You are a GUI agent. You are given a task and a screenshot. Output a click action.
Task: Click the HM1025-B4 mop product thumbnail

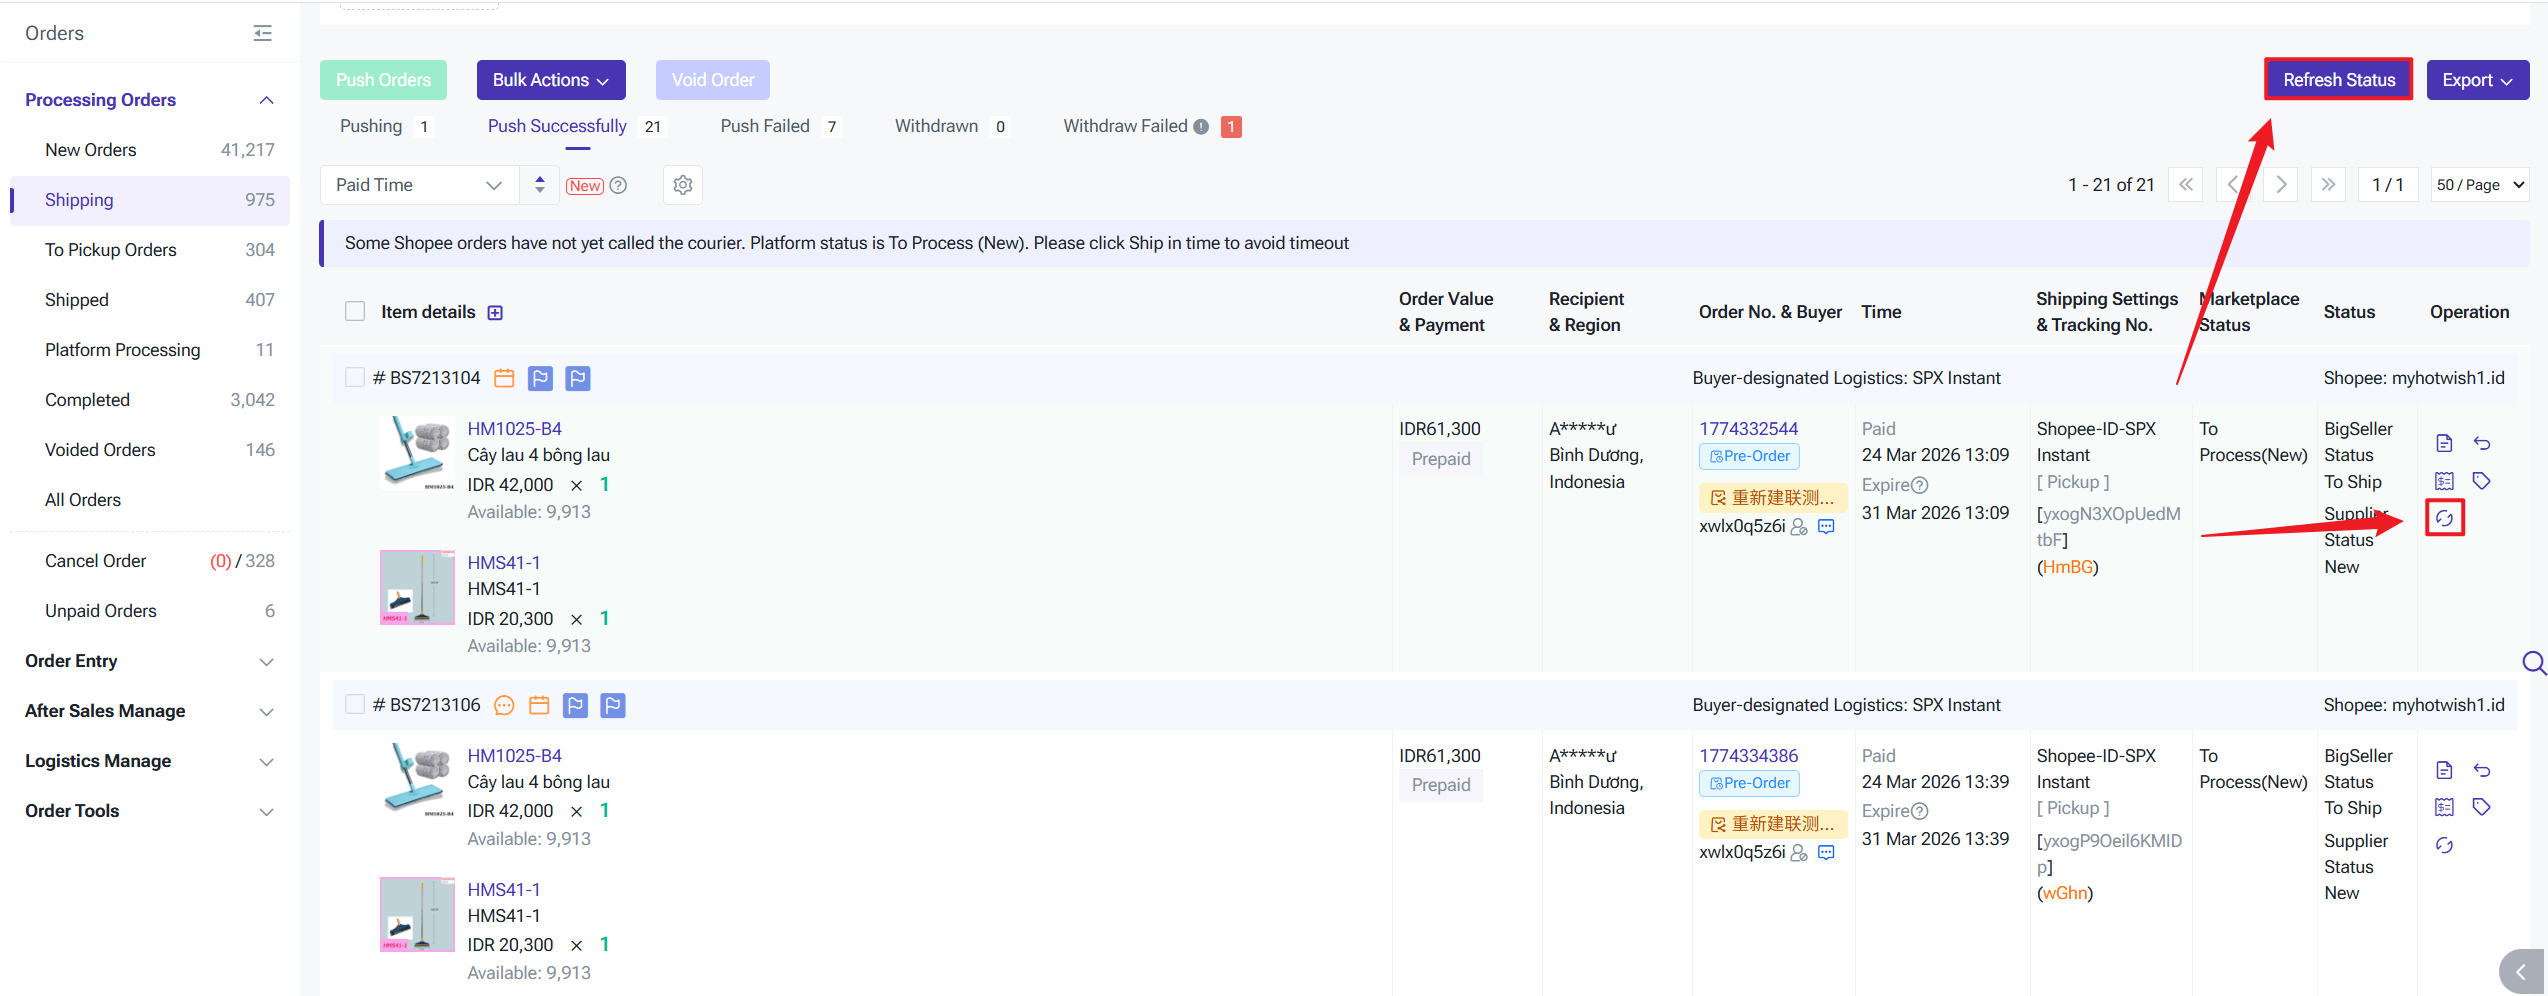[417, 452]
